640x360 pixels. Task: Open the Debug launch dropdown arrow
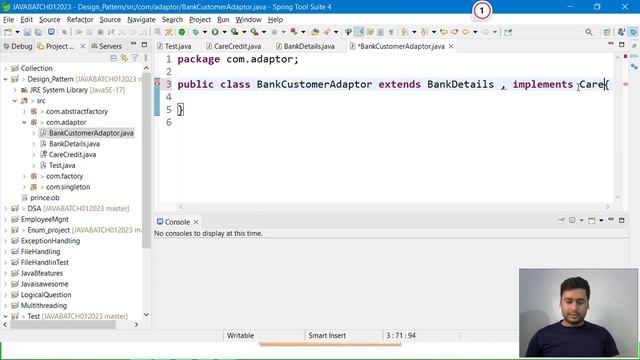pyautogui.click(x=205, y=32)
